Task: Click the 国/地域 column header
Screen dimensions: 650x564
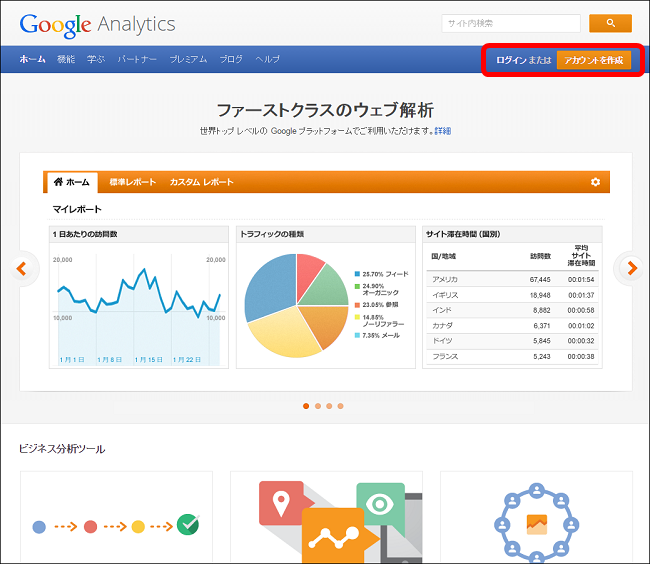Action: [x=444, y=256]
